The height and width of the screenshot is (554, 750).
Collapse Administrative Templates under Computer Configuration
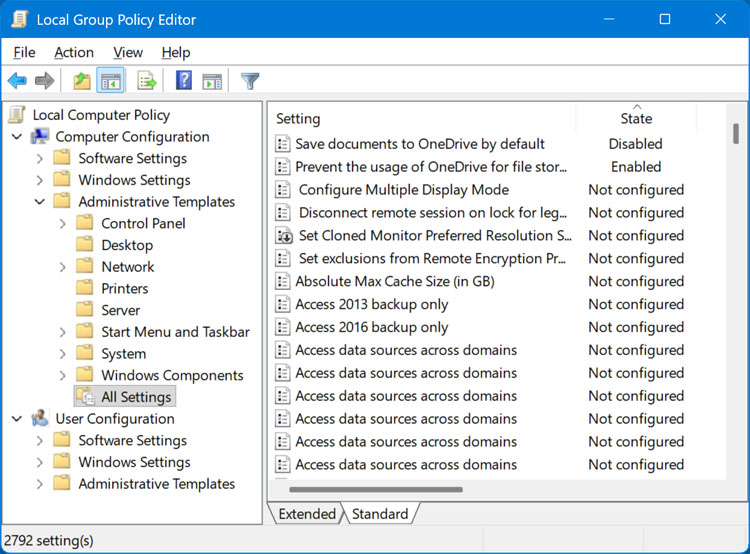[40, 202]
